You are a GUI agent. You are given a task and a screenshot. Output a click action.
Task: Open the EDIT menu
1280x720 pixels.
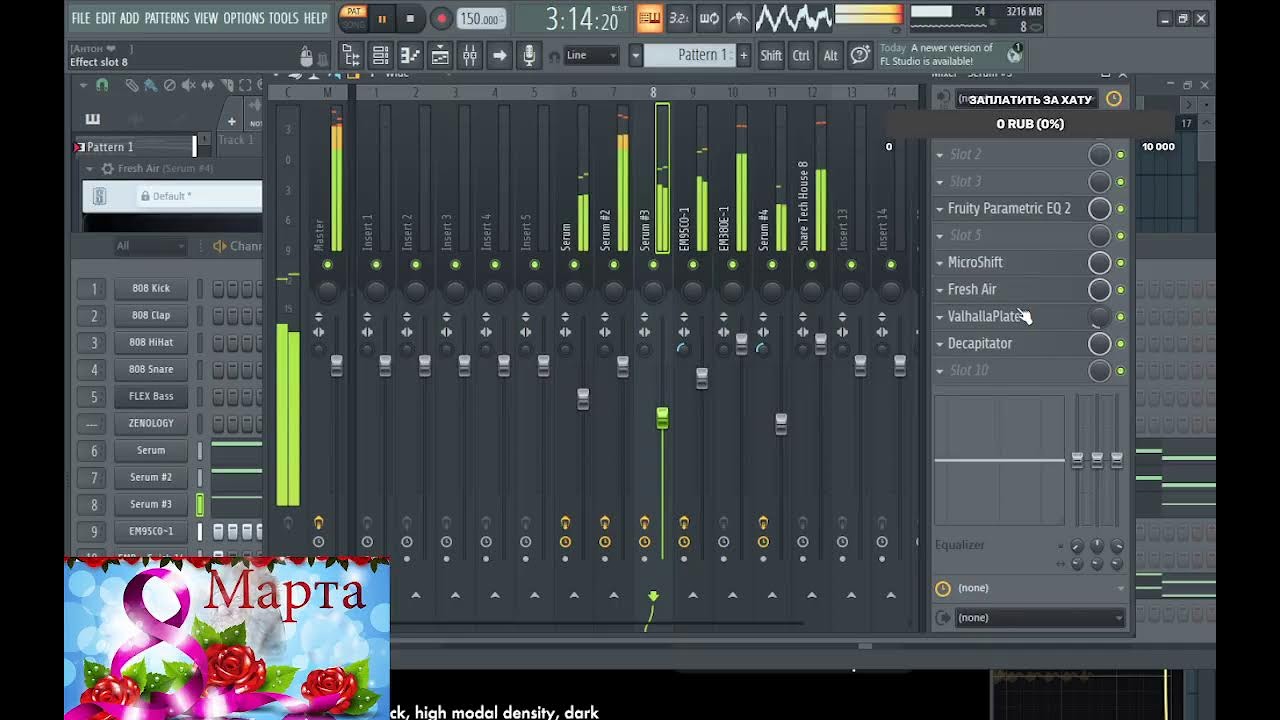(105, 18)
